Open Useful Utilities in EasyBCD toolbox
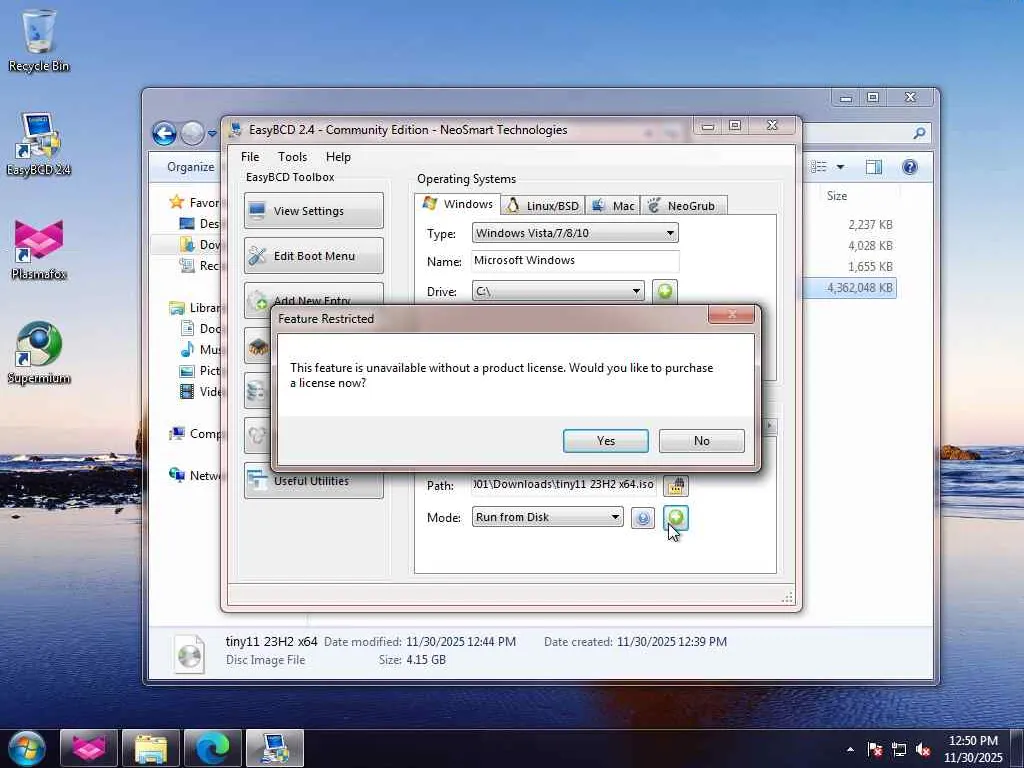Viewport: 1024px width, 768px height. [x=313, y=481]
